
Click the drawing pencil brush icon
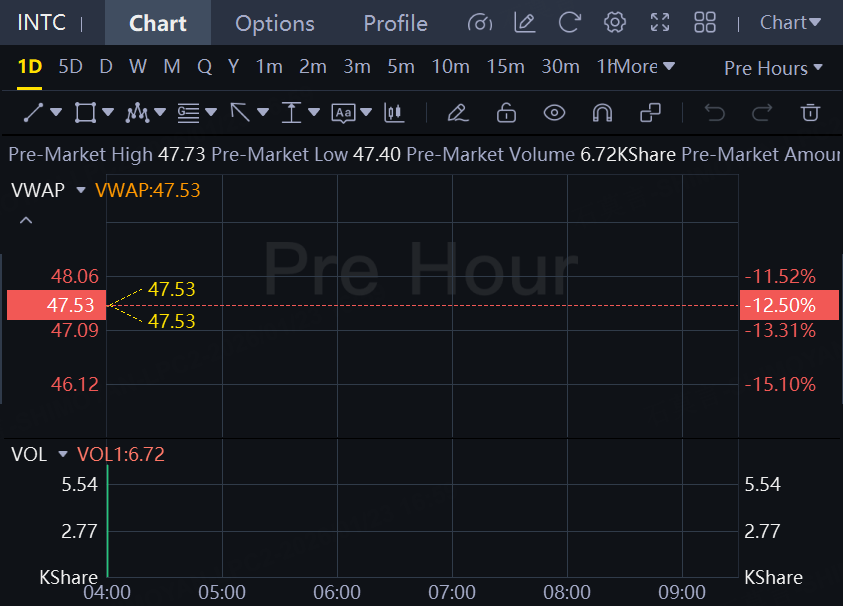[x=458, y=113]
